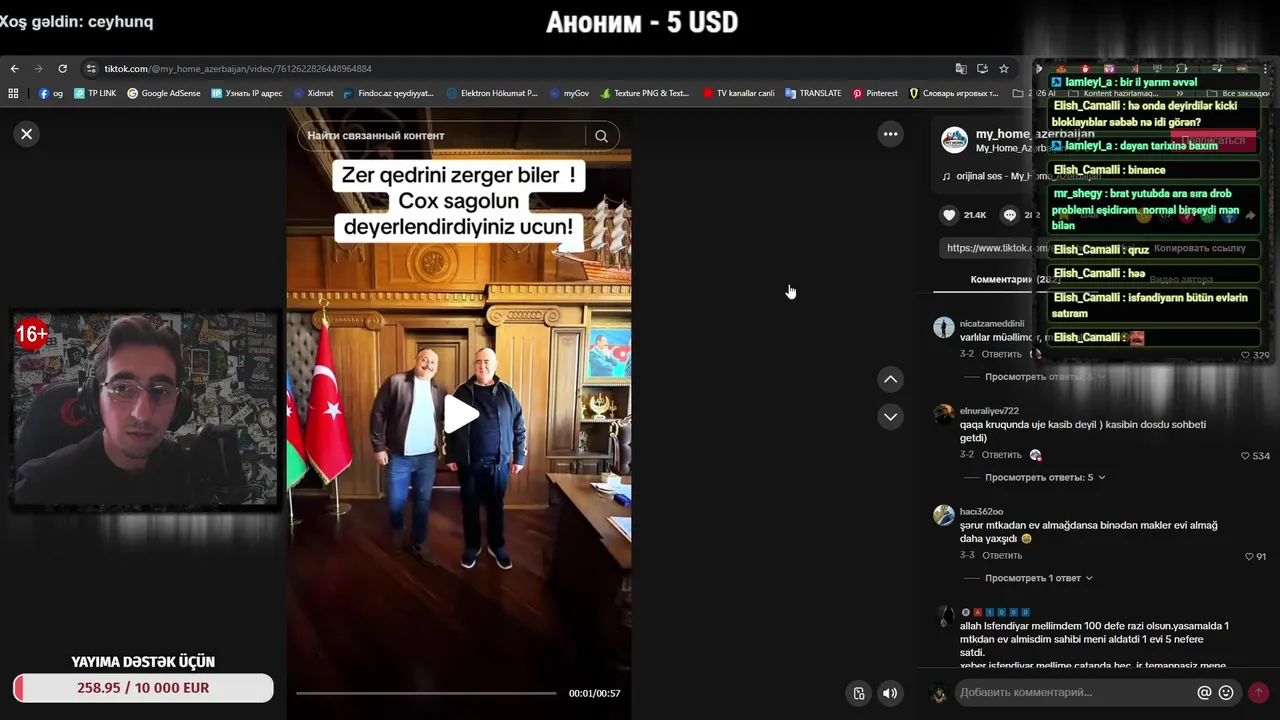Open the myGov bookmark

(570, 93)
